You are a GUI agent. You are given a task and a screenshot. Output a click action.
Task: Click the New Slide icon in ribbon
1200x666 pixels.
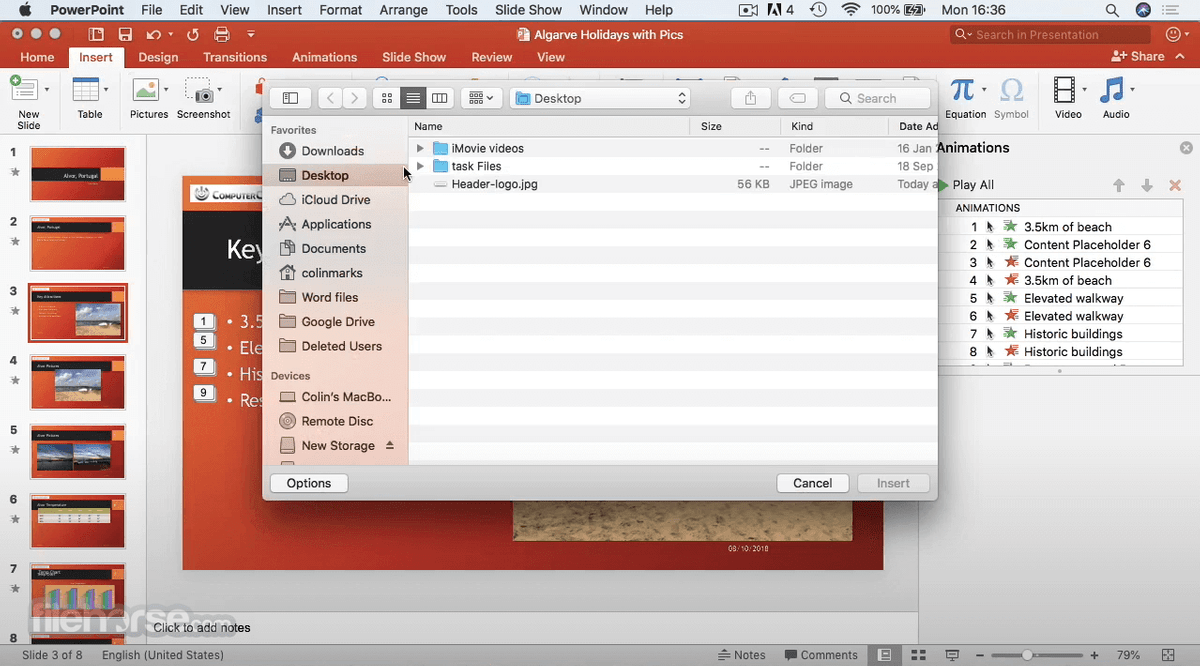click(22, 90)
